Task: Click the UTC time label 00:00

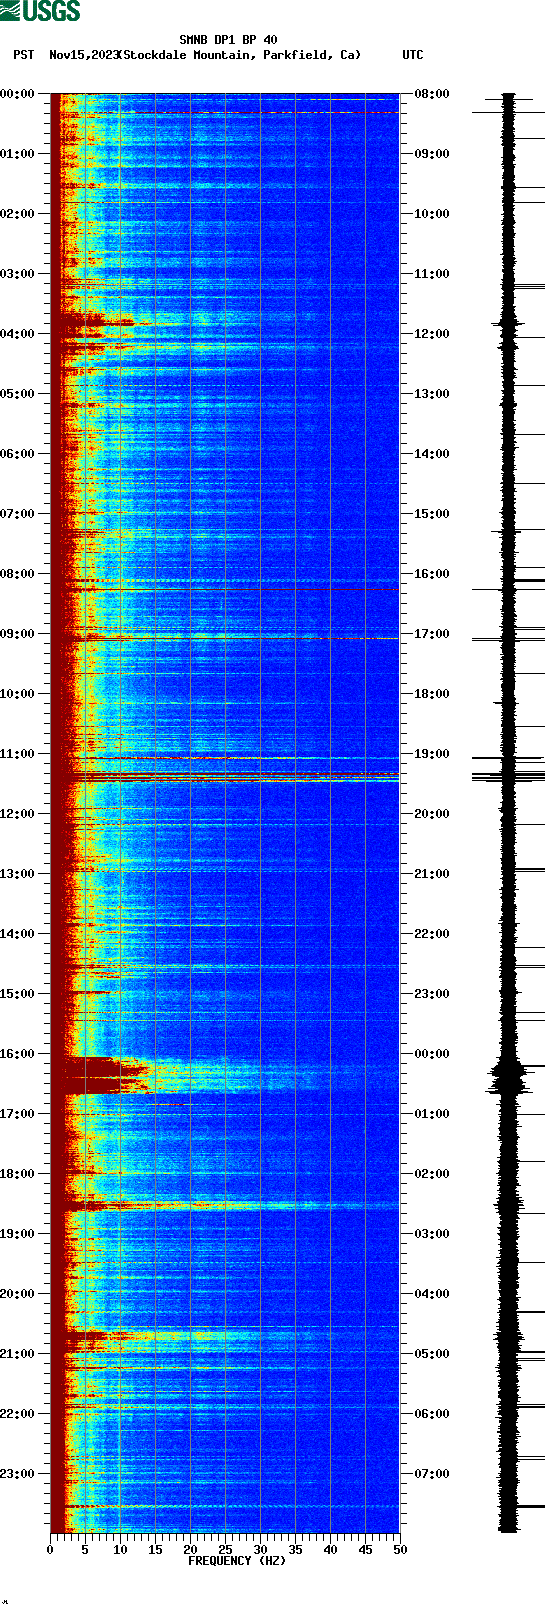Action: pos(431,1054)
